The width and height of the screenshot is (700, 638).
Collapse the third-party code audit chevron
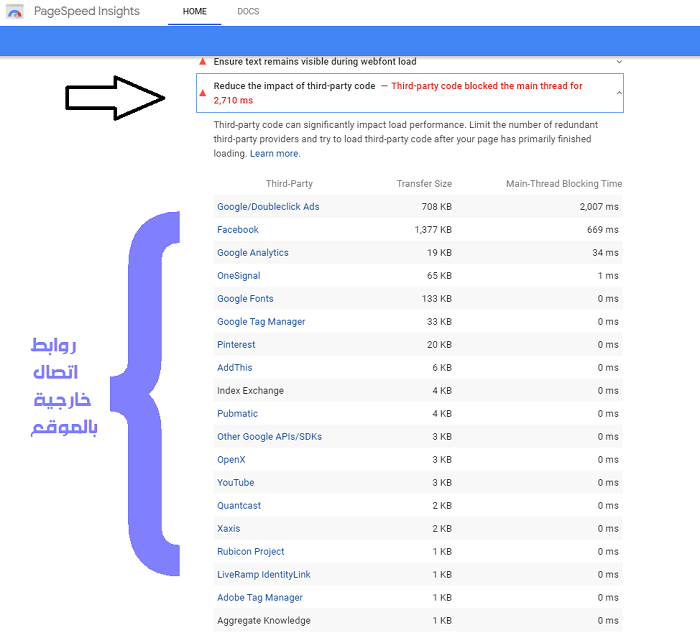tap(618, 93)
